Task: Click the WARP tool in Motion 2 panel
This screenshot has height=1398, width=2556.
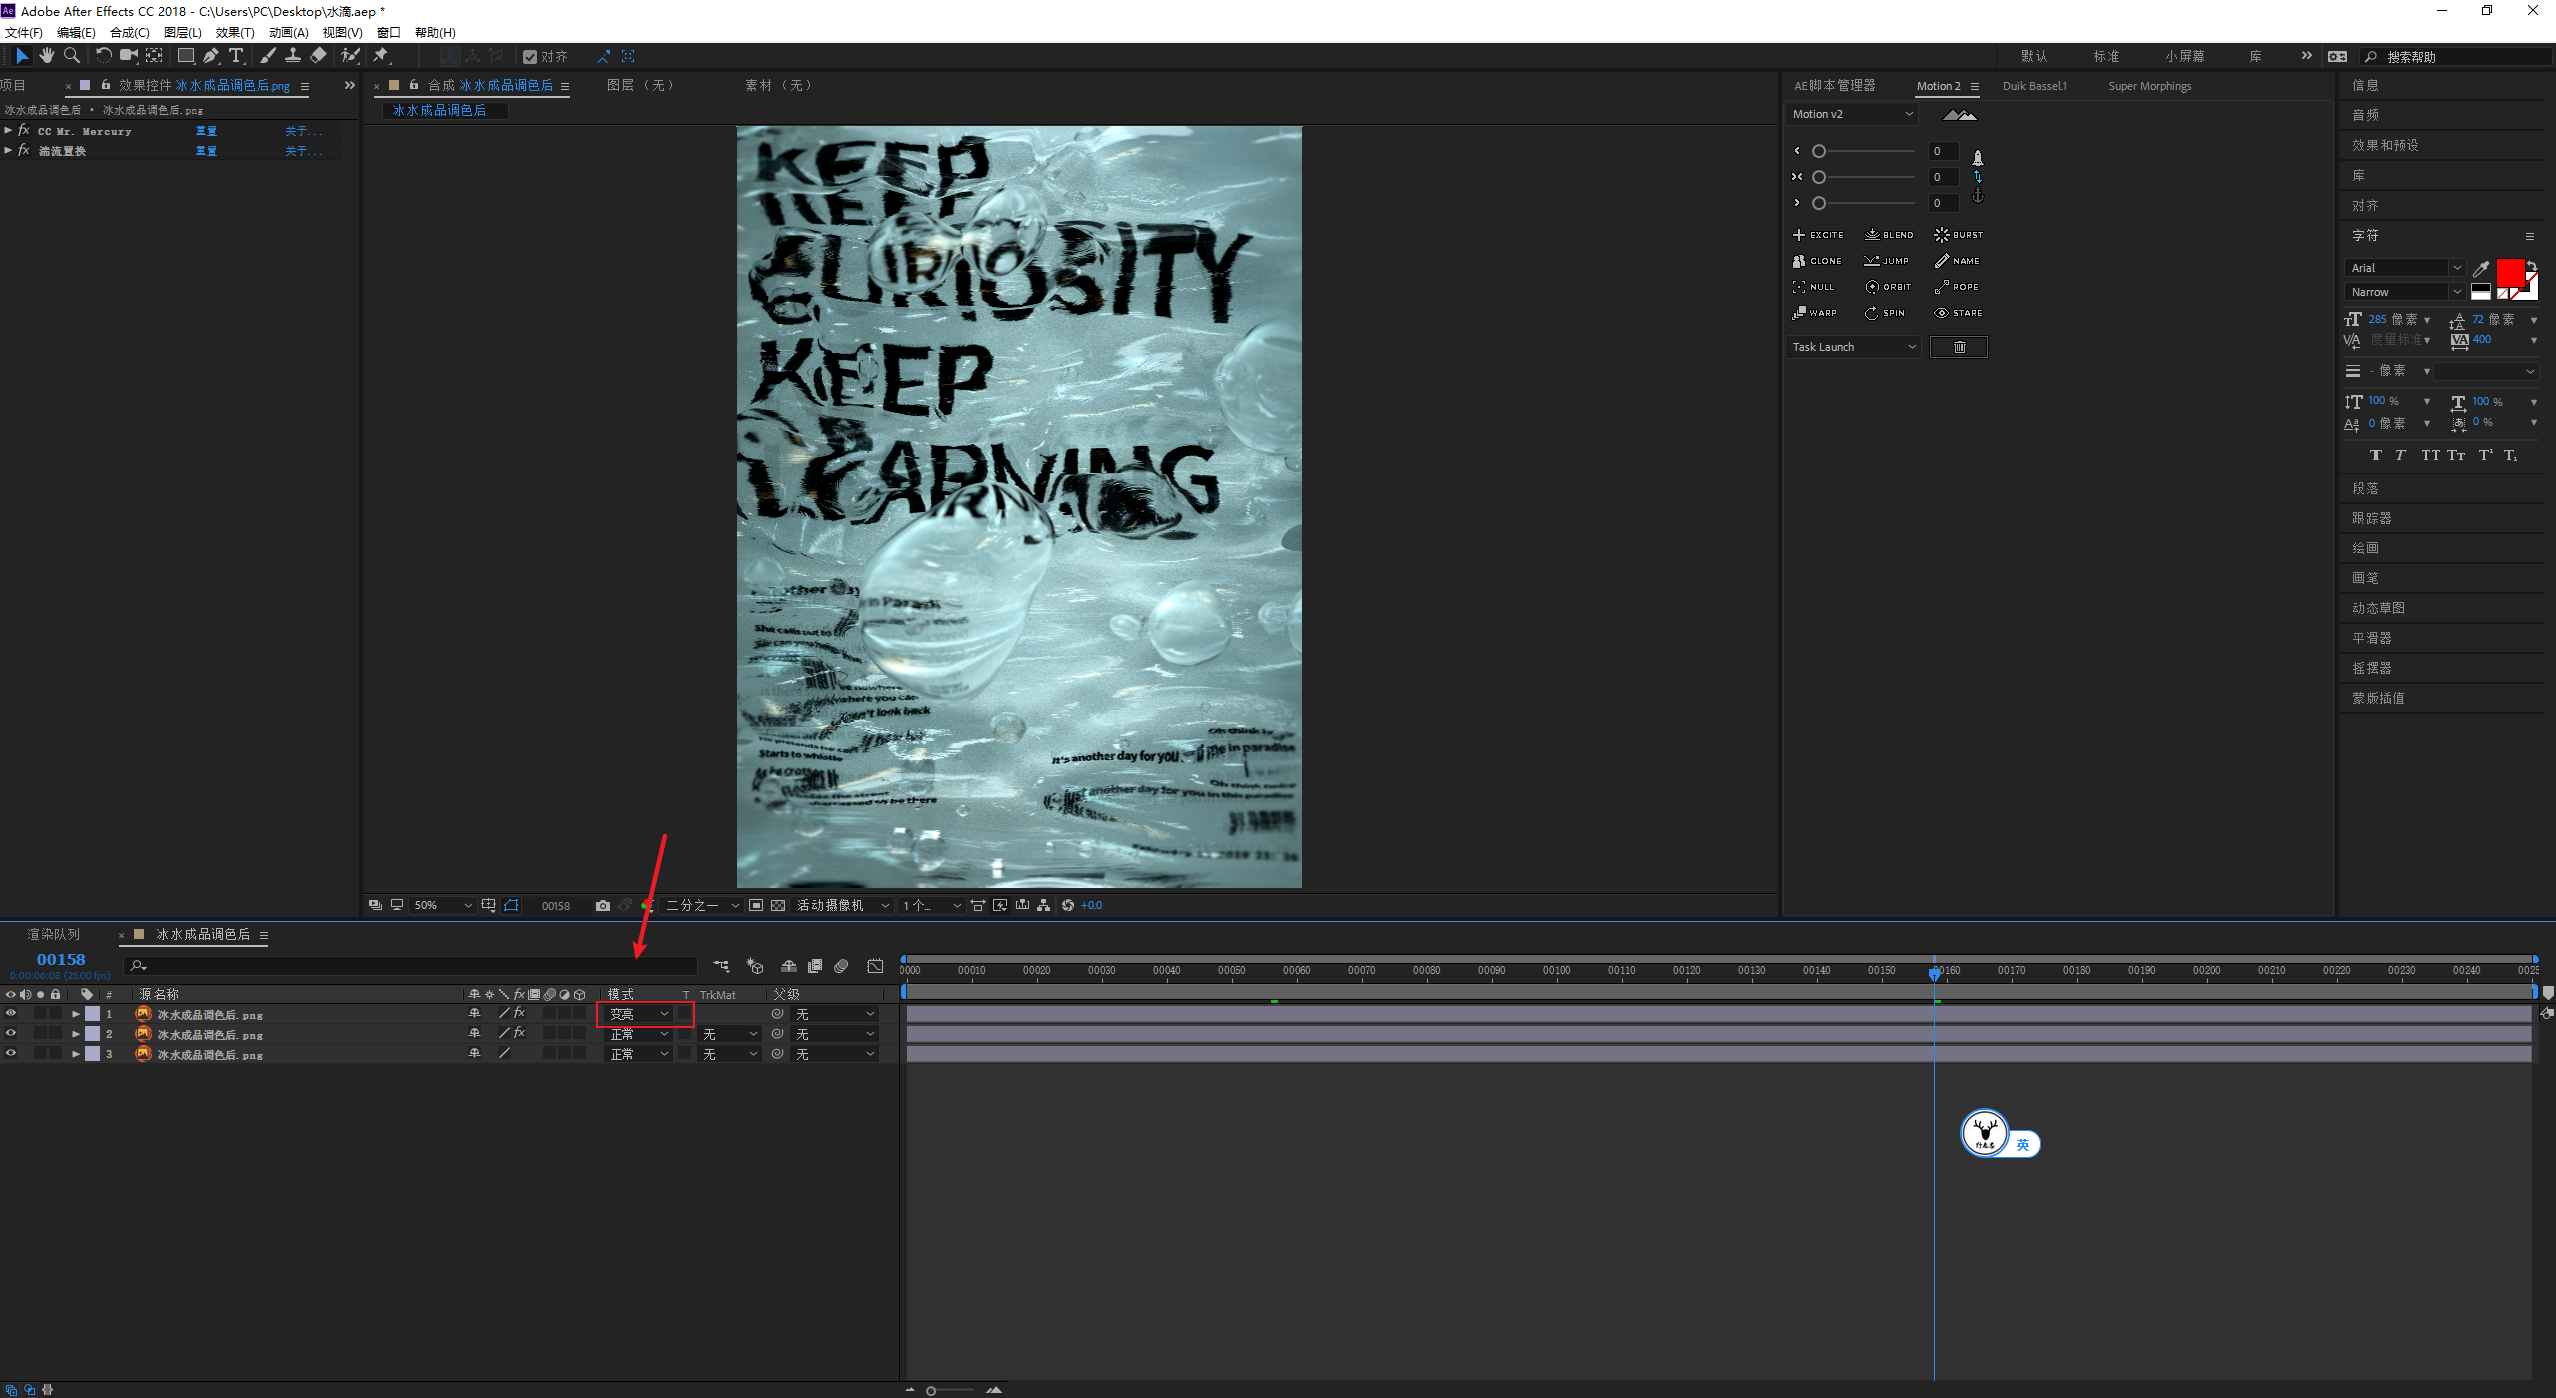Action: coord(1812,313)
